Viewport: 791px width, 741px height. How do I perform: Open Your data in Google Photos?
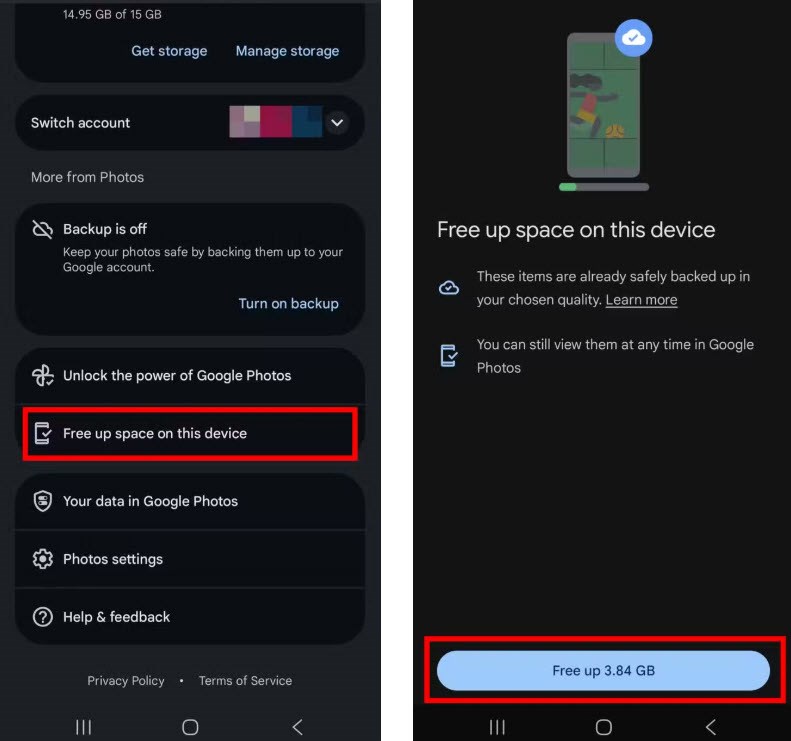click(x=190, y=501)
